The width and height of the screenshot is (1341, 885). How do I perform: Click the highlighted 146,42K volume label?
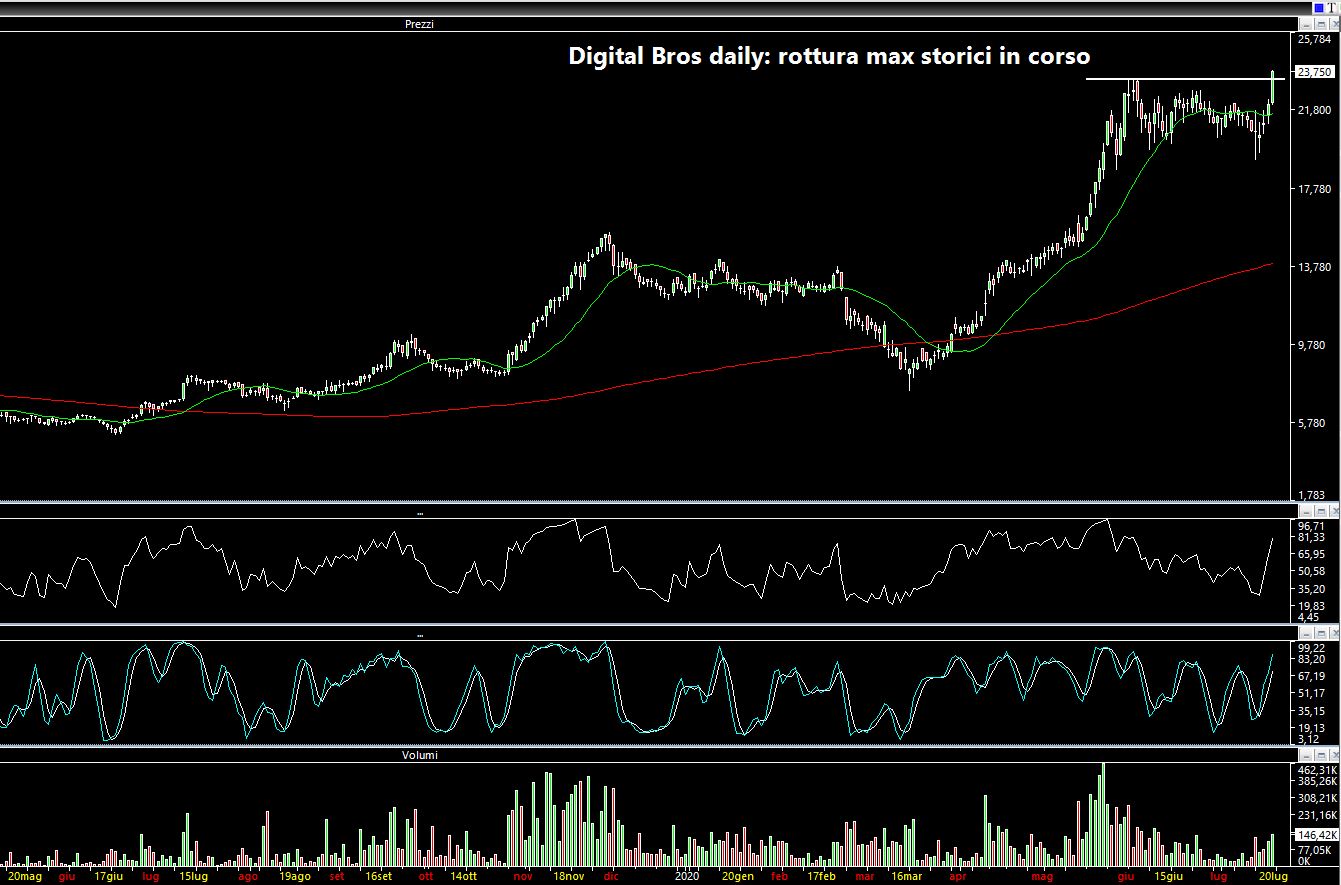[1317, 834]
